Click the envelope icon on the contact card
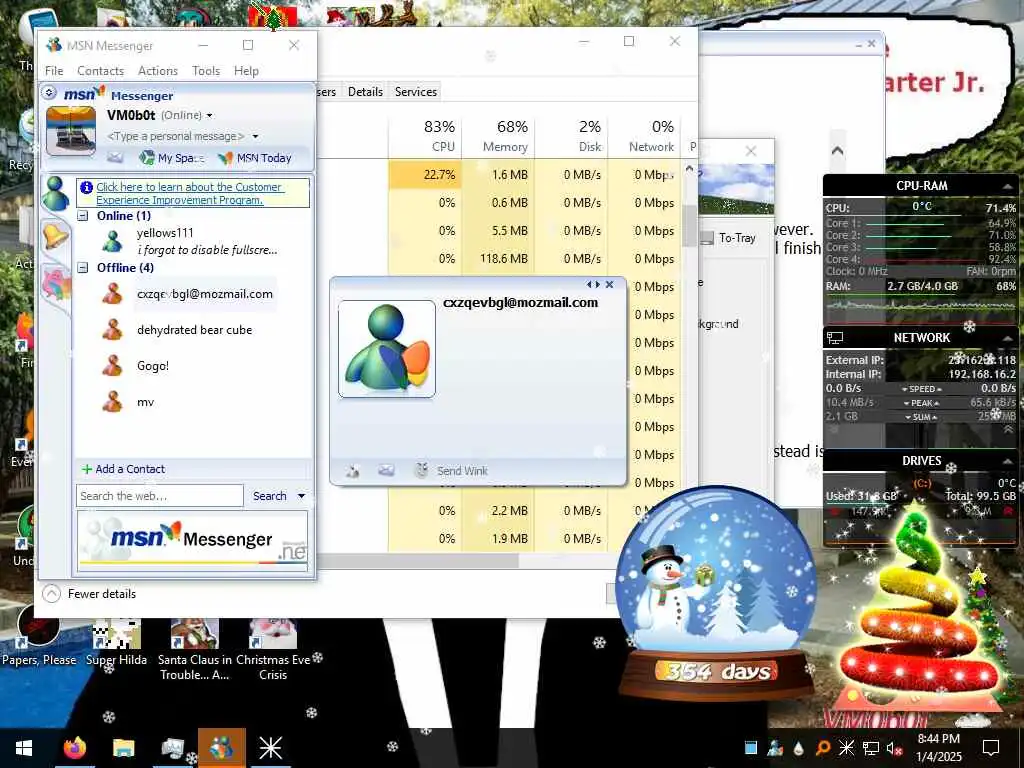The width and height of the screenshot is (1024, 768). click(x=386, y=470)
